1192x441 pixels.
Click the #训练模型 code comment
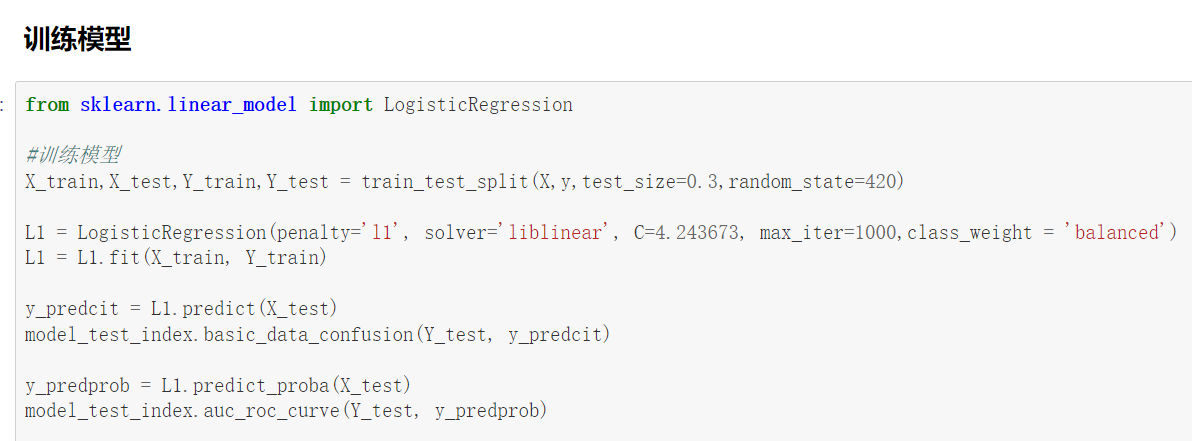pos(73,156)
